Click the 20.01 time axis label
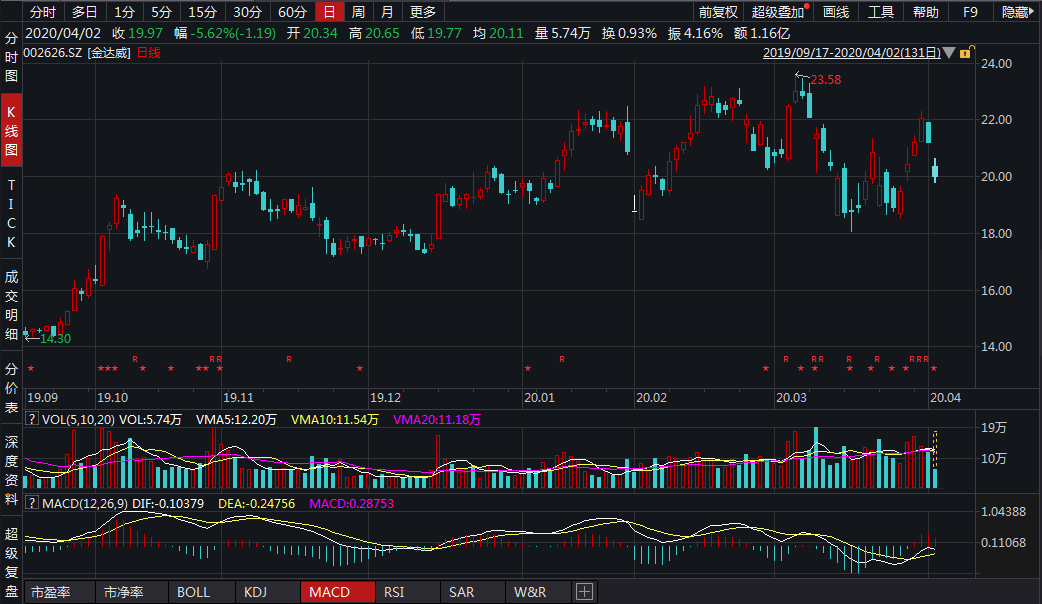1042x604 pixels. (x=539, y=397)
